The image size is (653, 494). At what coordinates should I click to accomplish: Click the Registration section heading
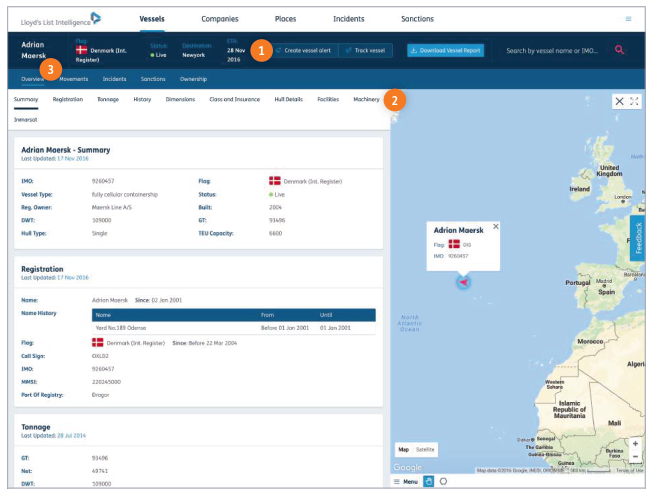point(42,269)
